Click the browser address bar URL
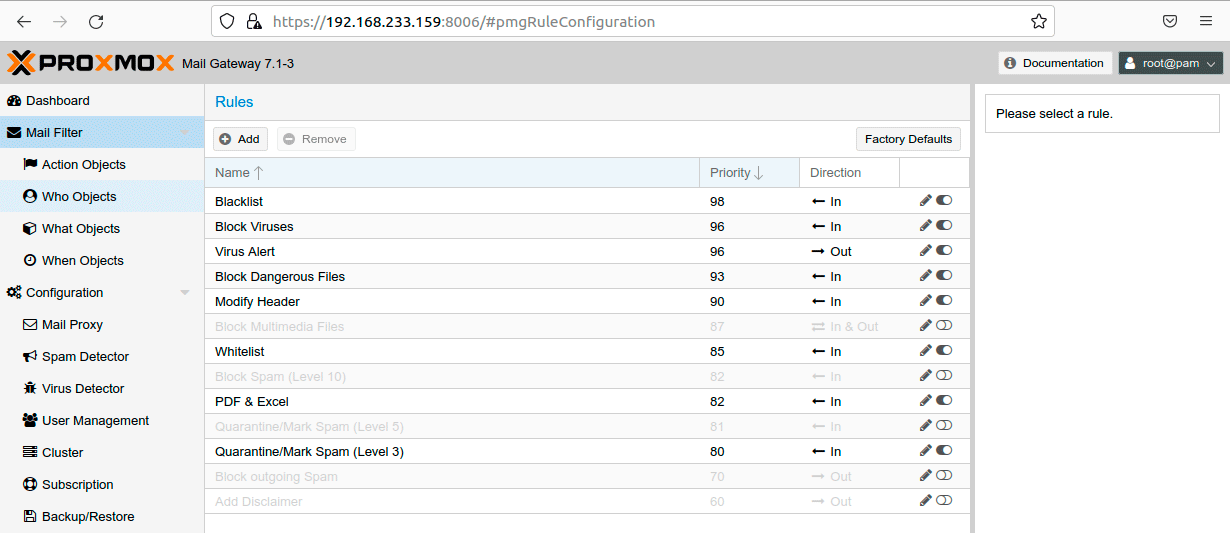The image size is (1230, 533). (x=464, y=21)
